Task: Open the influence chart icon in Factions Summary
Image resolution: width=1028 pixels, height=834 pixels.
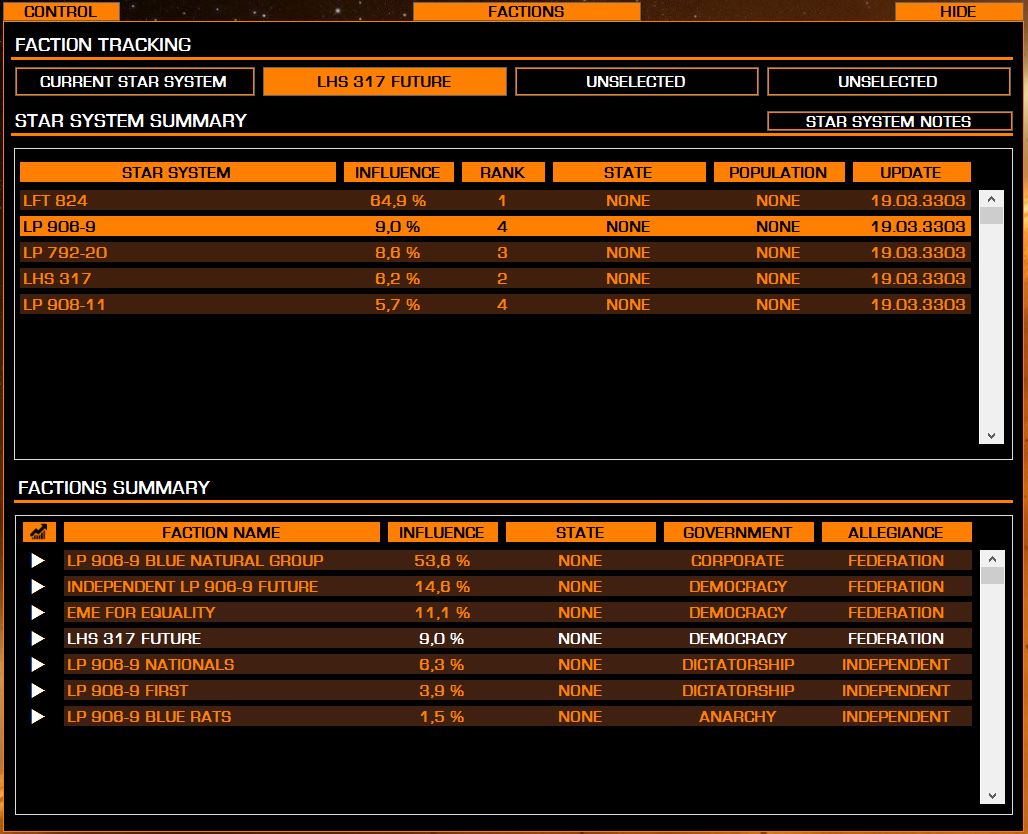Action: [39, 532]
